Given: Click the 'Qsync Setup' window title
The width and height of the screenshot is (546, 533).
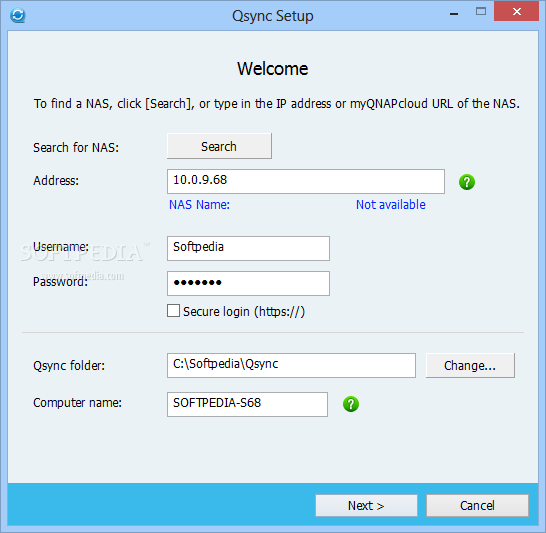Looking at the screenshot, I should pyautogui.click(x=273, y=16).
